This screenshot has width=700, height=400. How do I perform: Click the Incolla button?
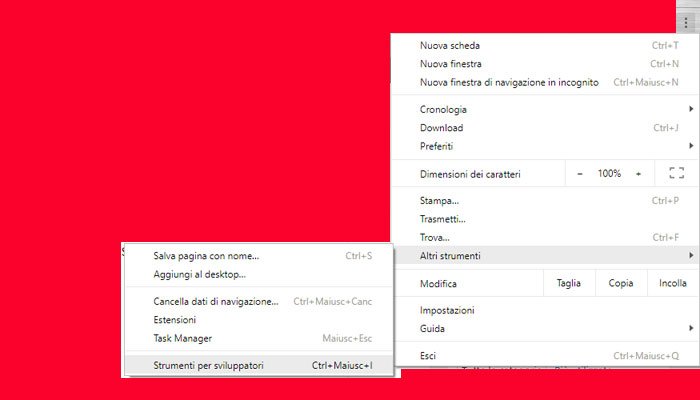point(672,284)
